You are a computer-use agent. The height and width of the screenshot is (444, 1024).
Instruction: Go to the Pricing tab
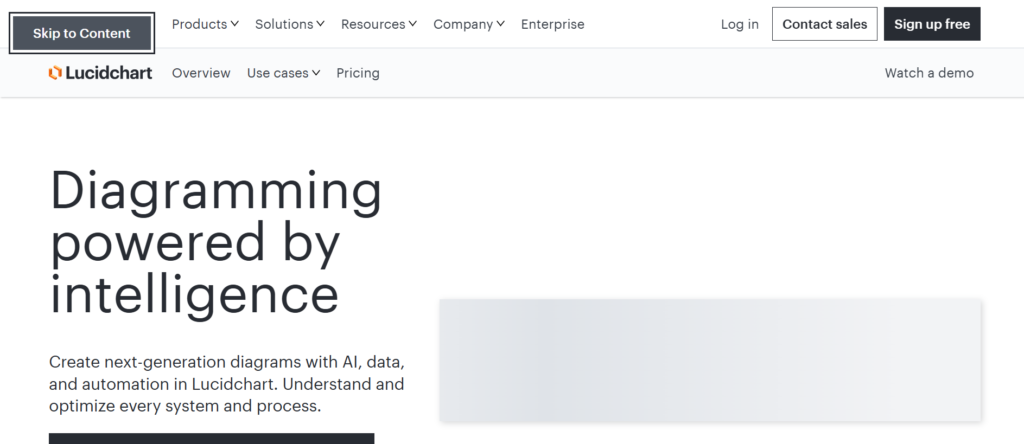coord(358,73)
